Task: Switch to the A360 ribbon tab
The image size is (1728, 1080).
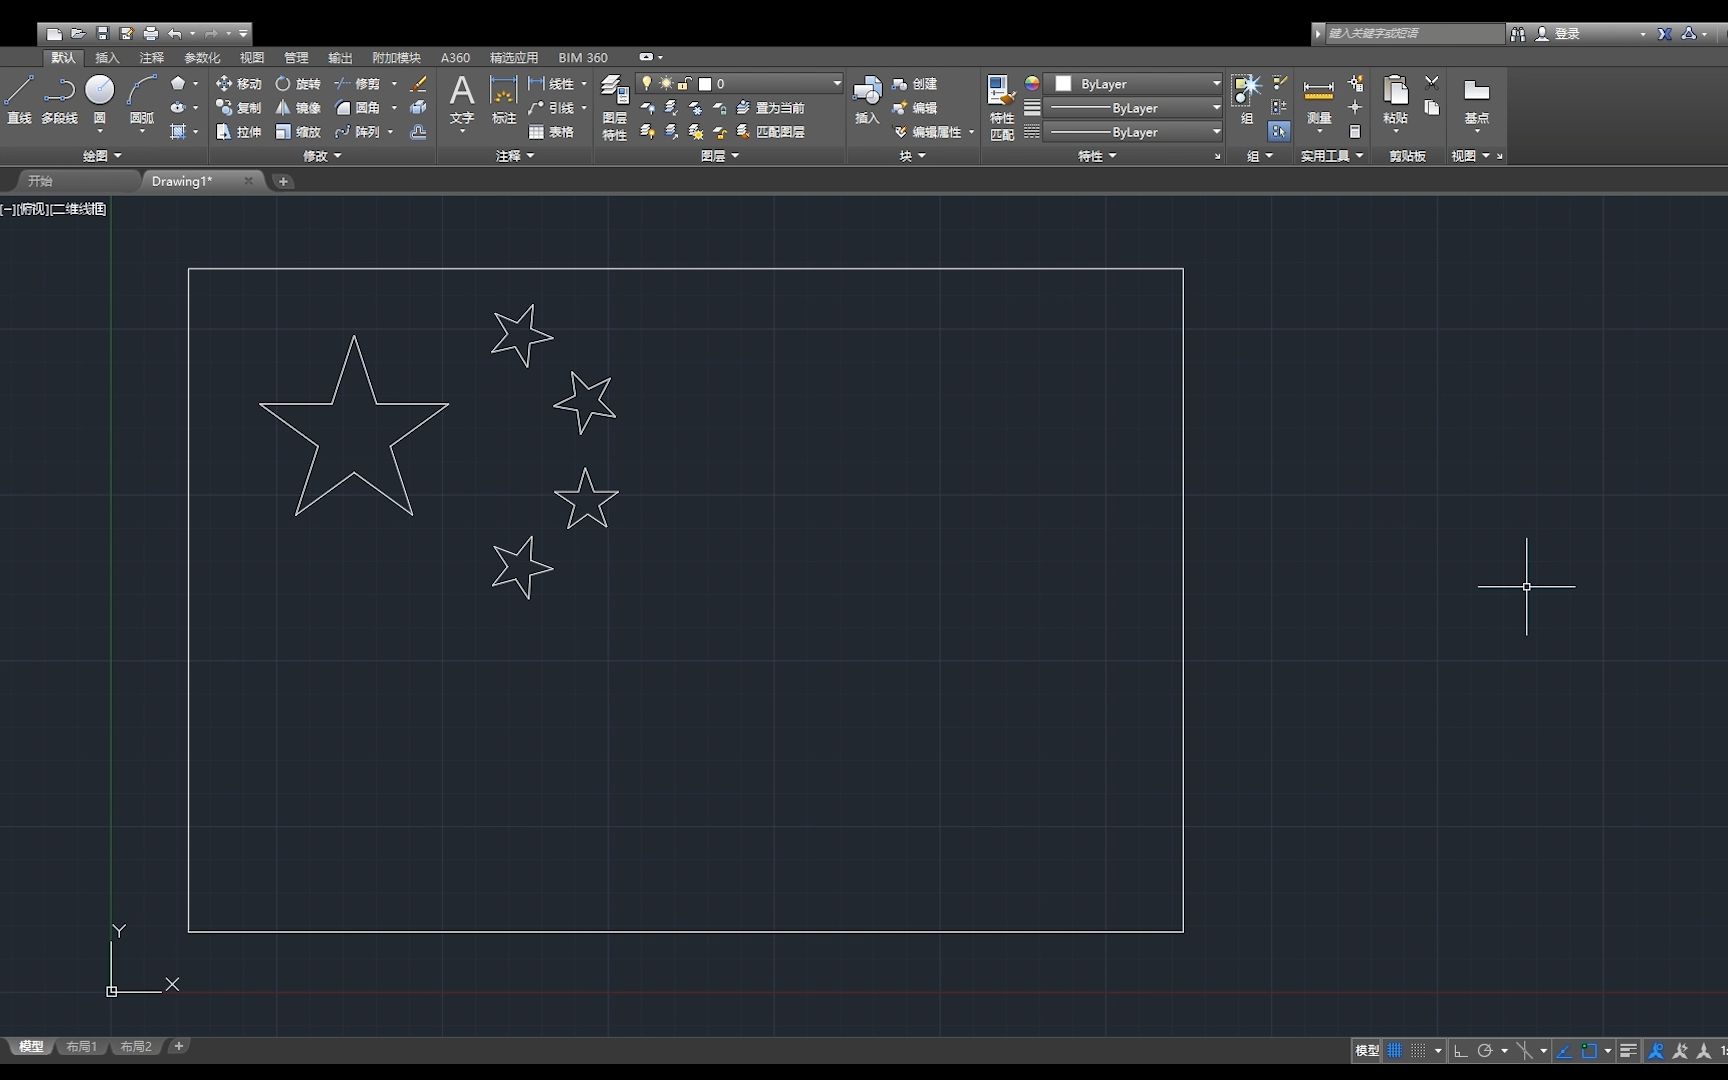Action: click(455, 58)
